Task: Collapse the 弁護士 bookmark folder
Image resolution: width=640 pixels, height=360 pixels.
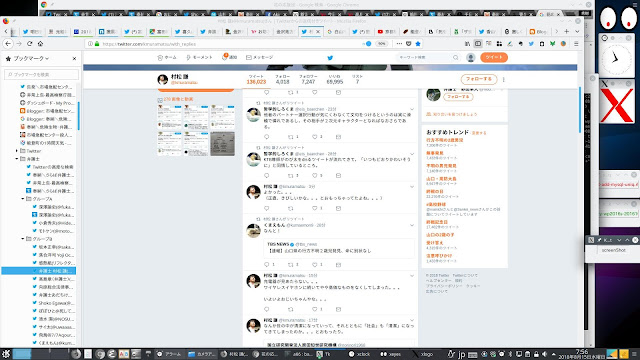Action: coord(17,159)
